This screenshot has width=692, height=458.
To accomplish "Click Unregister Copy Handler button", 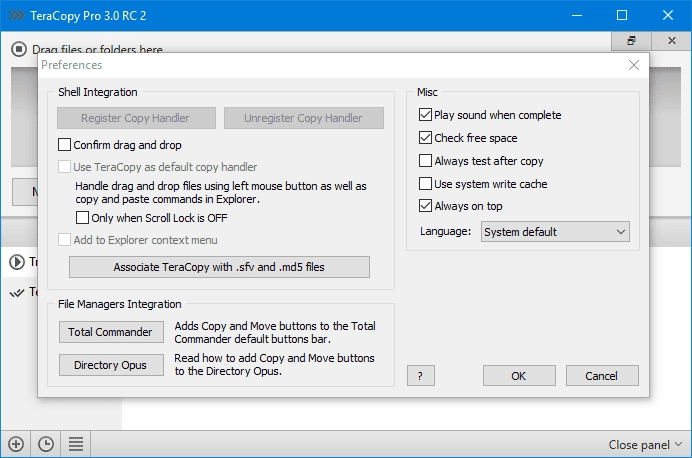I will tap(304, 118).
